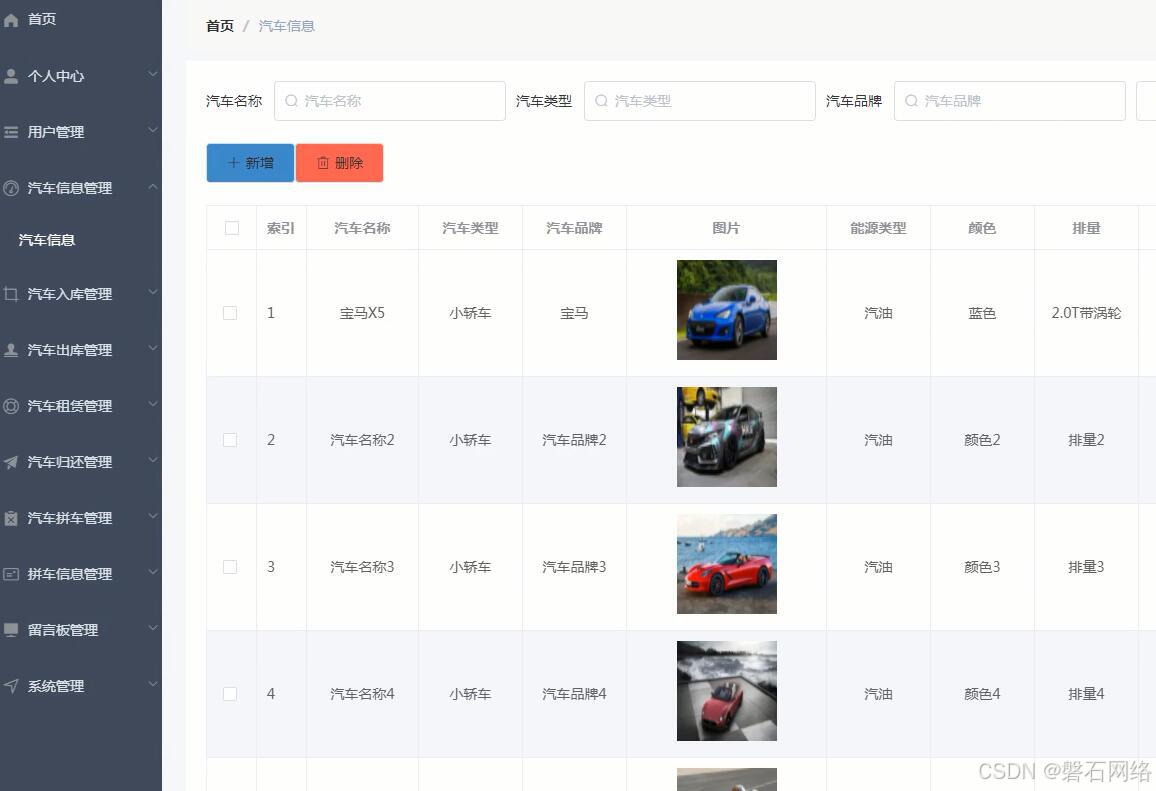
Task: Click the trash icon on 删除 button
Action: coord(323,163)
